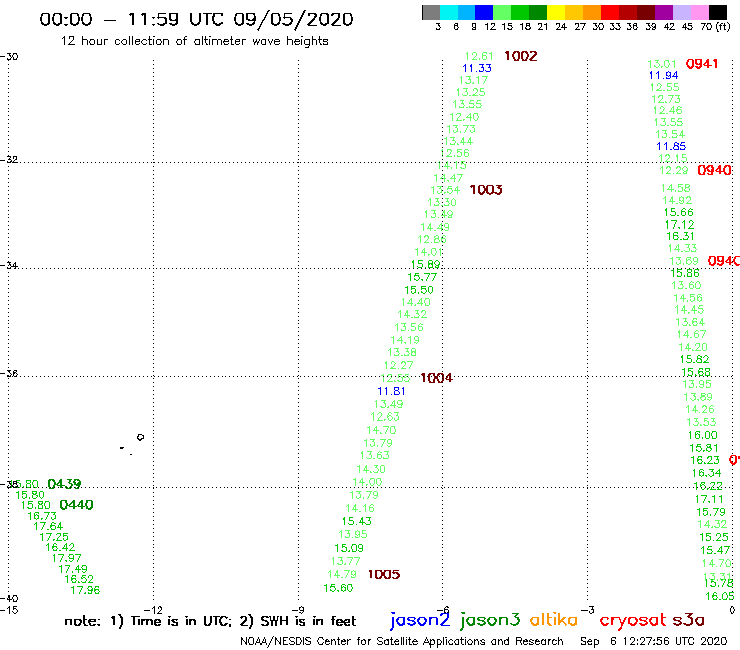Click the legend label '70 (ft)'

[x=715, y=27]
